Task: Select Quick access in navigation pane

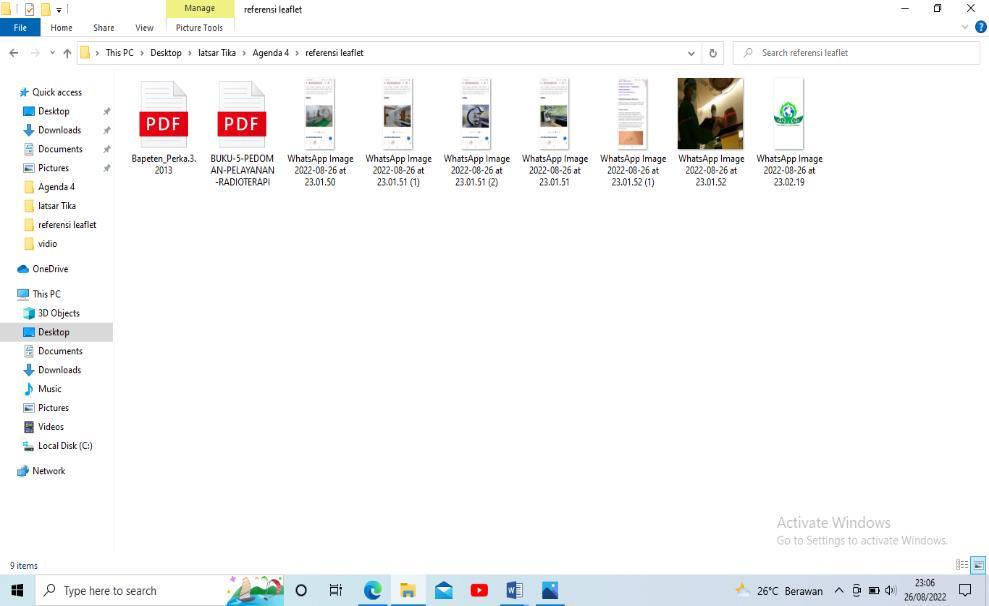Action: (57, 92)
